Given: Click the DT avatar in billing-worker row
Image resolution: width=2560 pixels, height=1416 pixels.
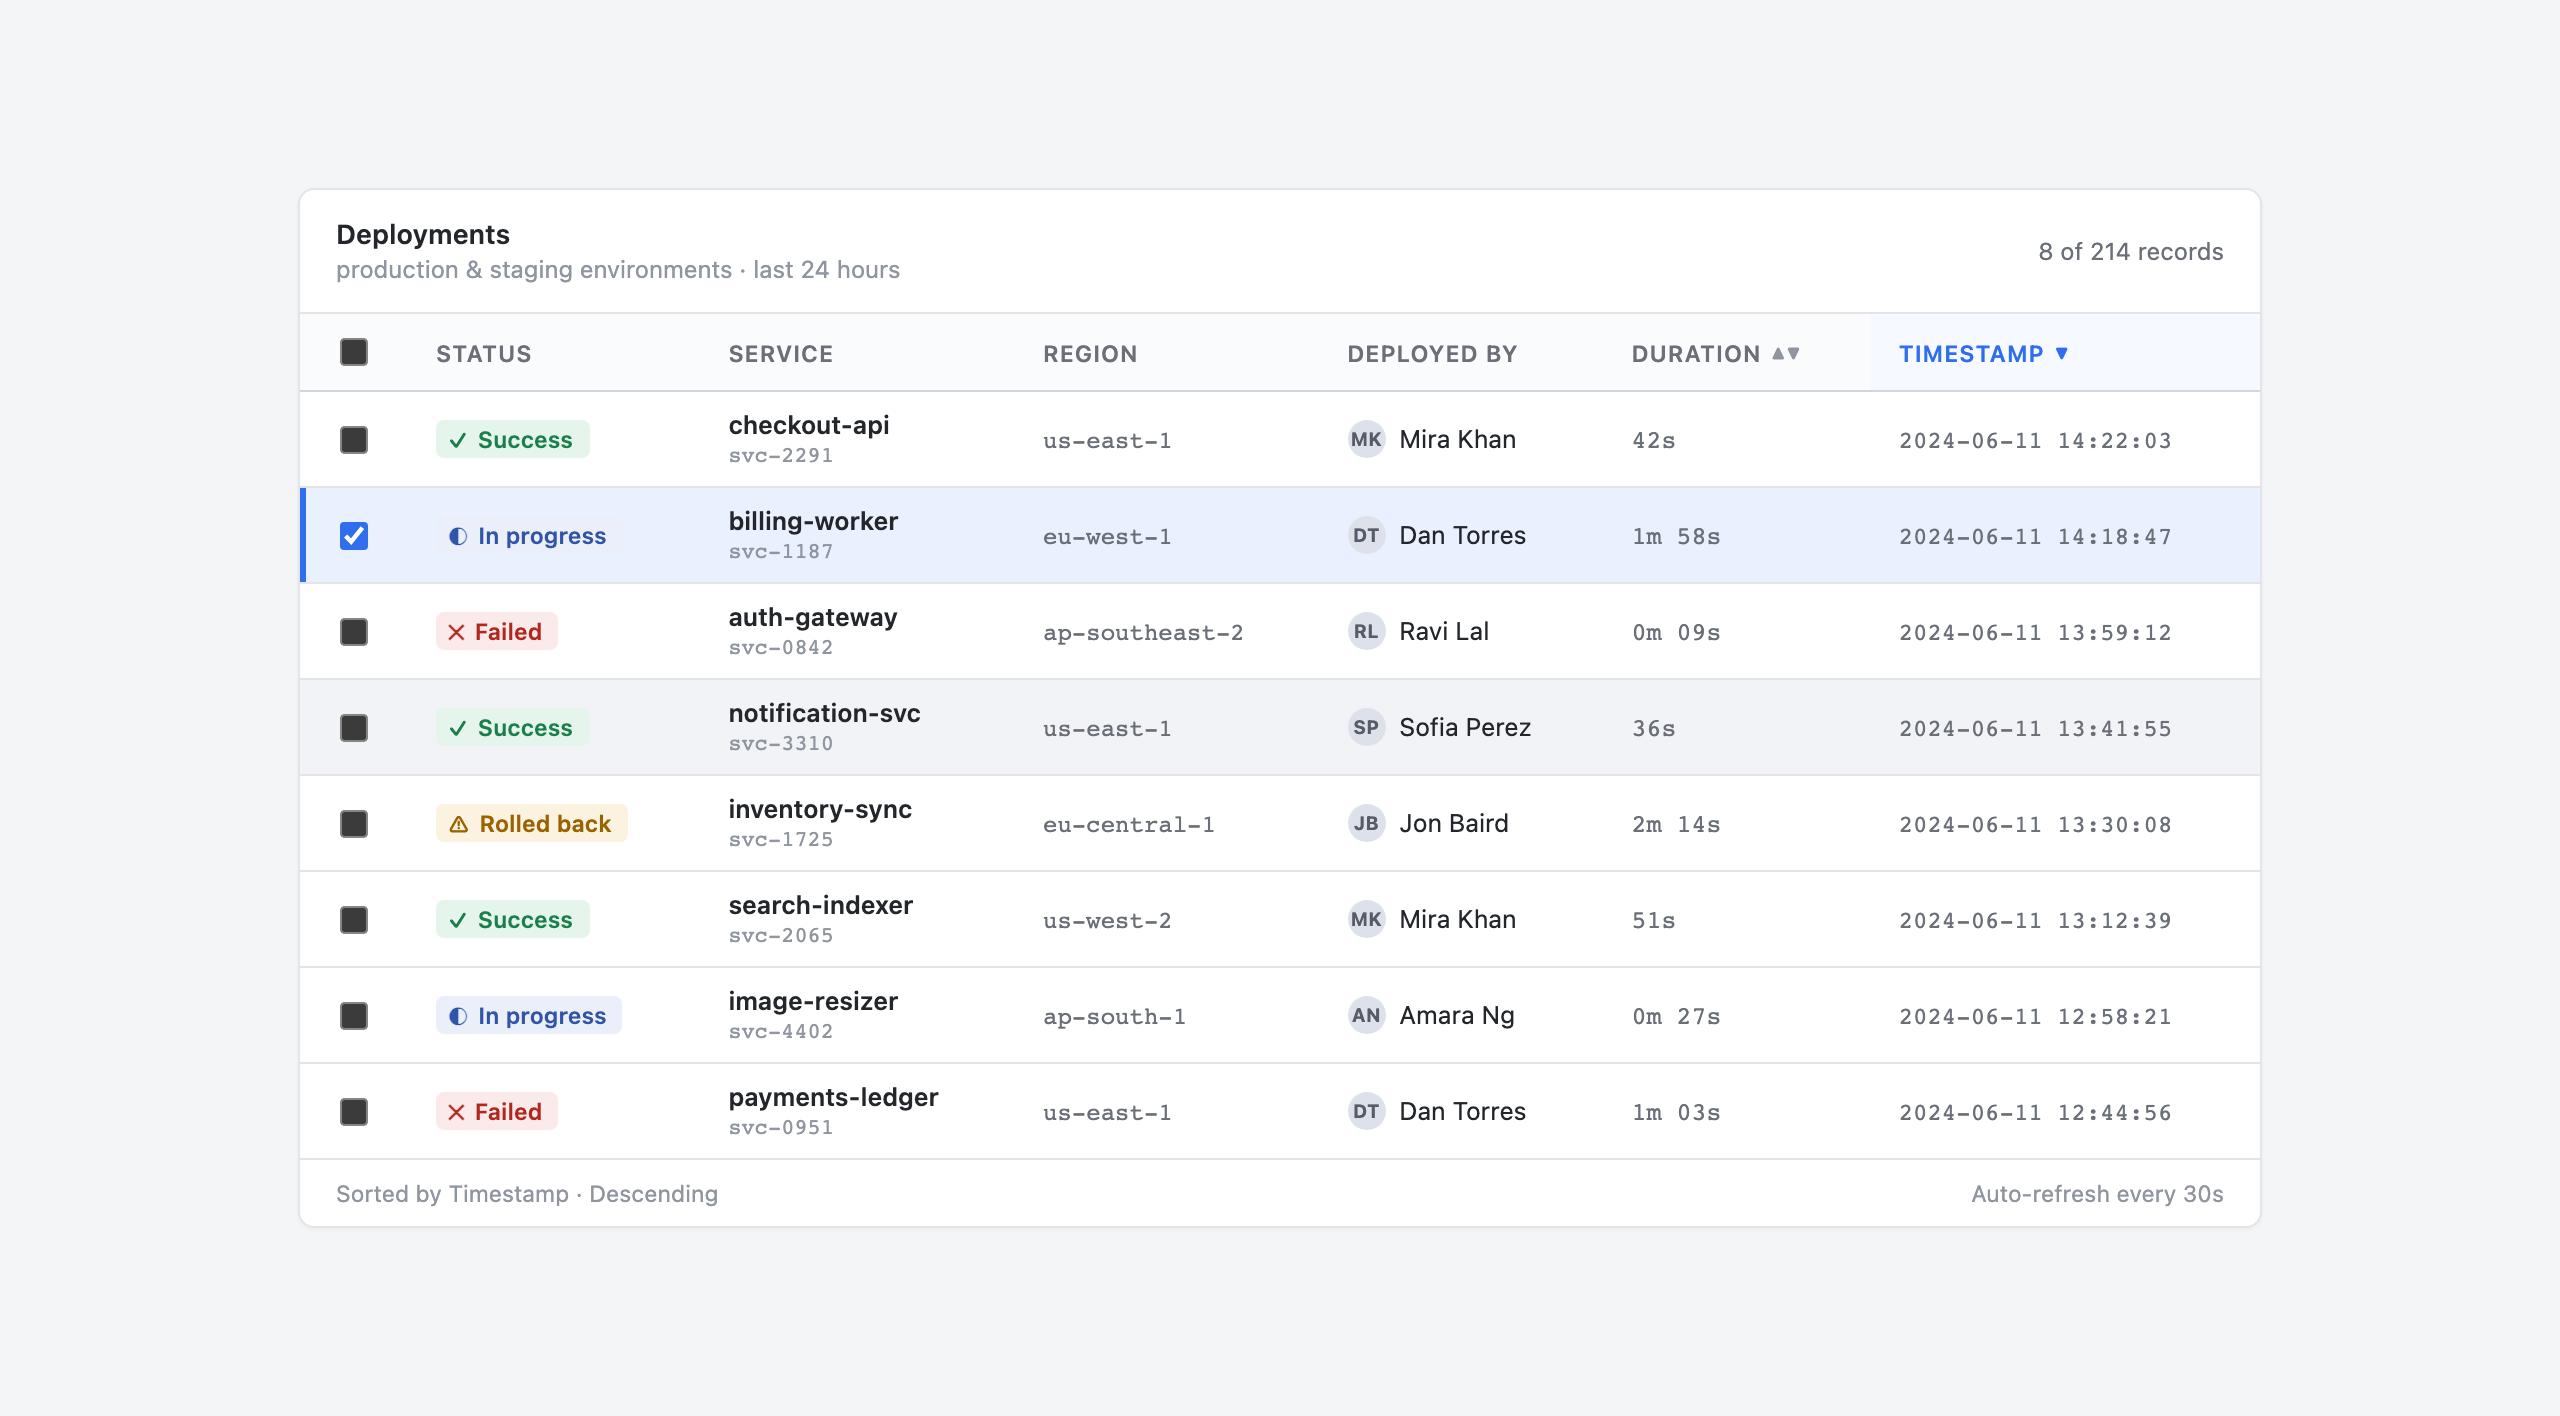Looking at the screenshot, I should pyautogui.click(x=1366, y=535).
